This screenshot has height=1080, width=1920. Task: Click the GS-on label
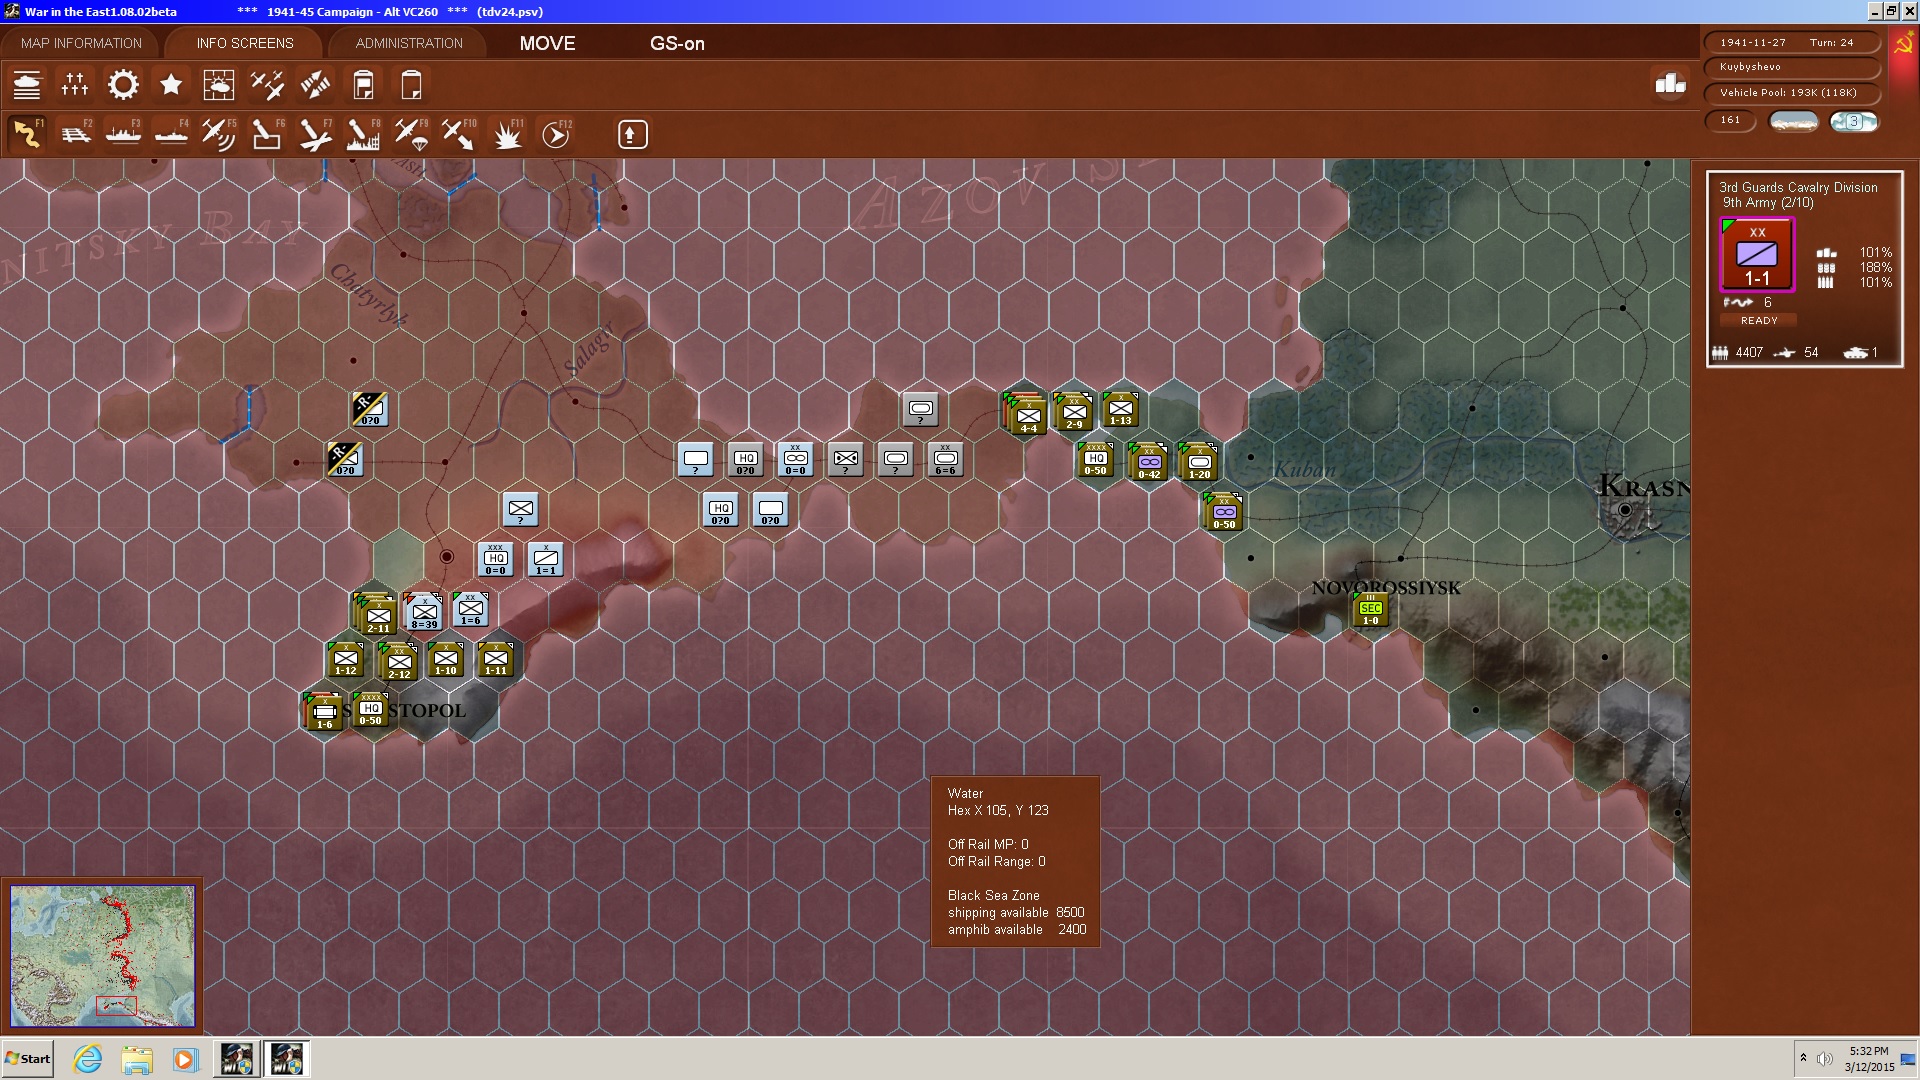click(x=677, y=43)
